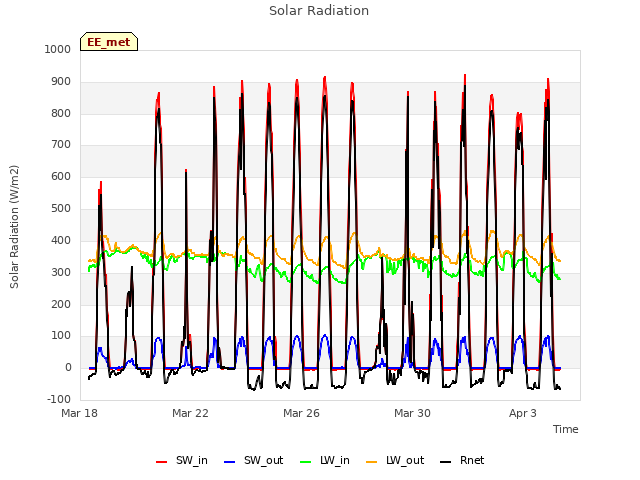
Task: Click the Mar 26 x-axis tick label
Action: [301, 413]
